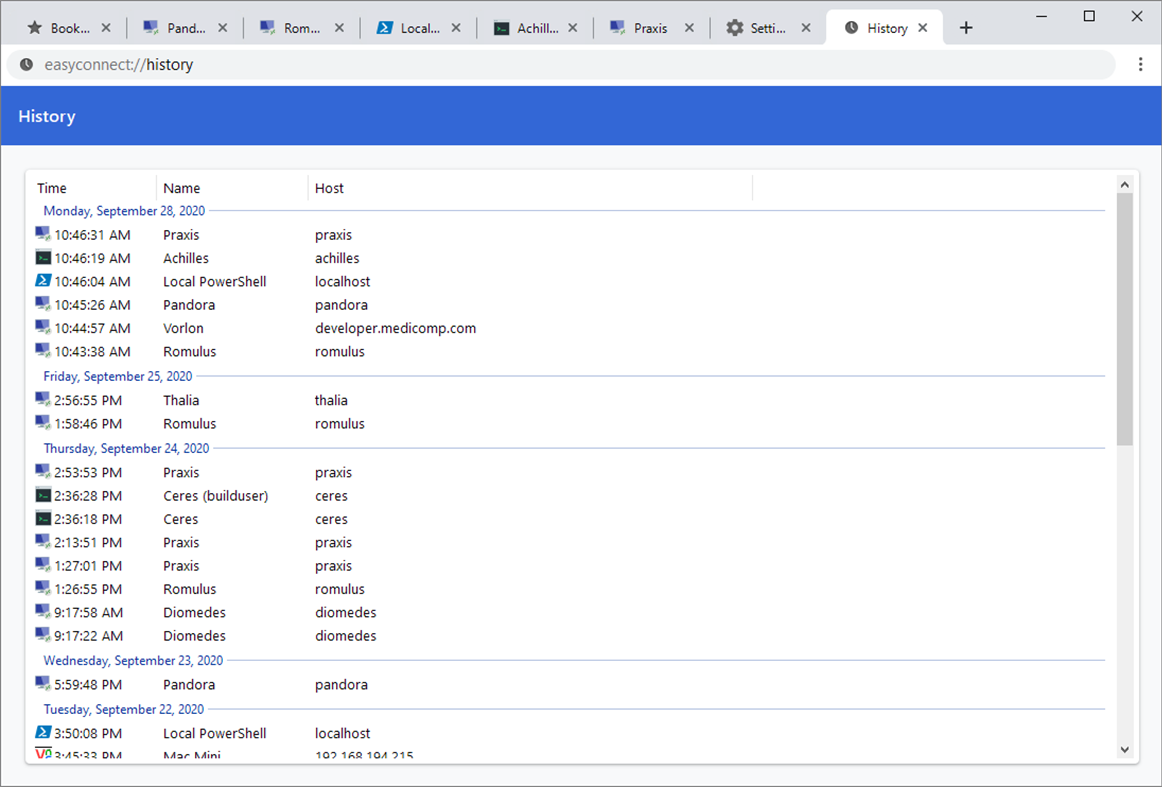Click the remote desktop icon beside 2:56:55 PM Thalia
The image size is (1162, 787).
tap(43, 399)
